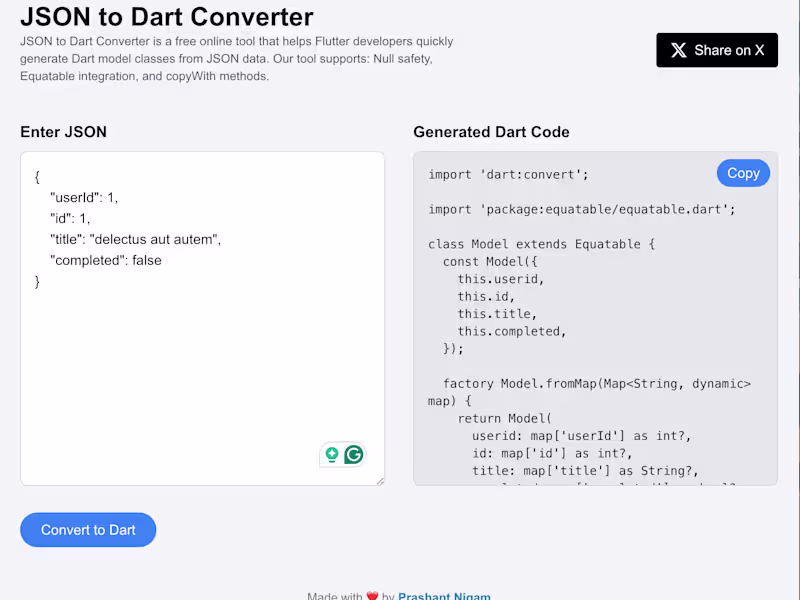Copy the generated Dart code
The height and width of the screenshot is (600, 800).
[743, 173]
